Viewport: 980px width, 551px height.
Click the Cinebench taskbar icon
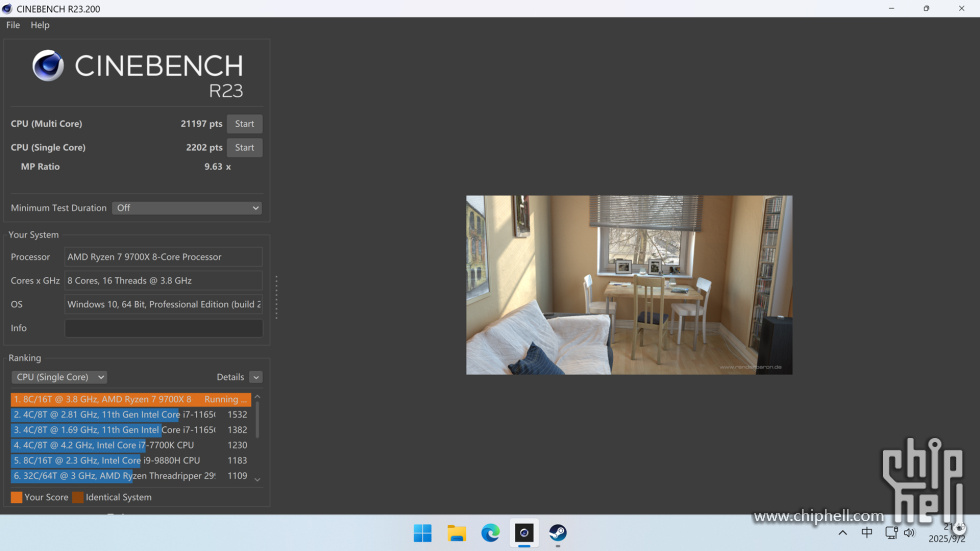[x=524, y=533]
